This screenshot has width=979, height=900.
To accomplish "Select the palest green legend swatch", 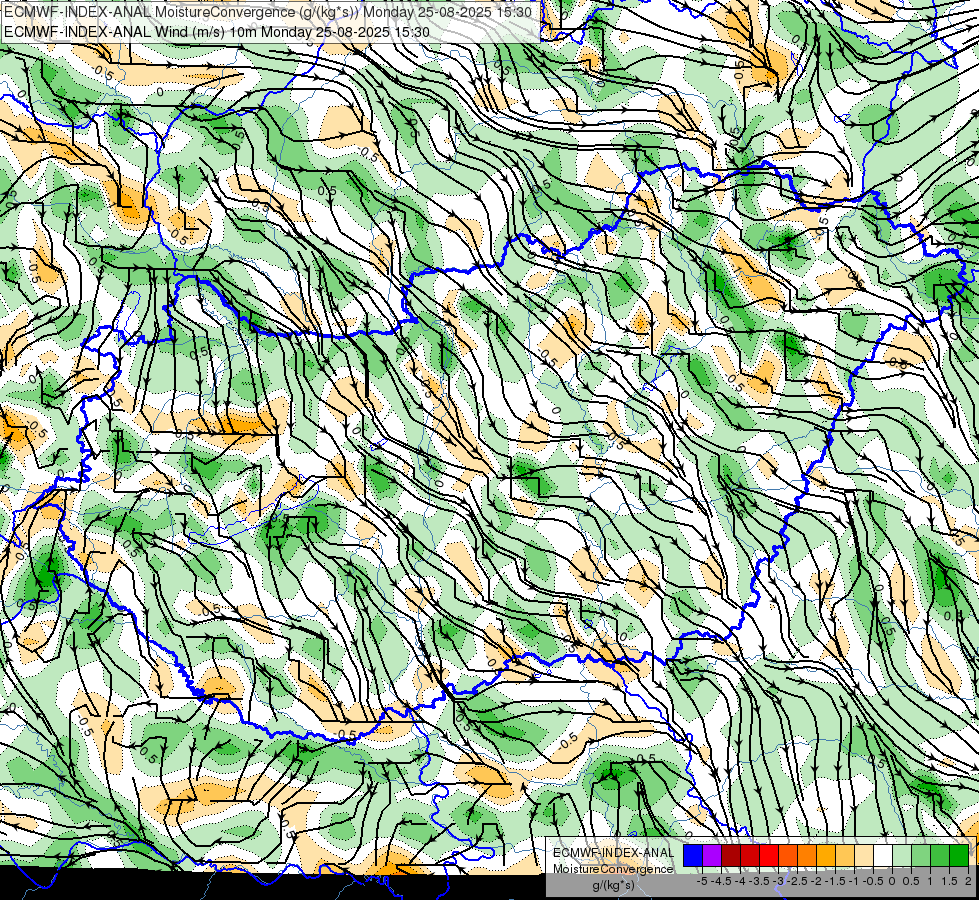I will coord(902,855).
